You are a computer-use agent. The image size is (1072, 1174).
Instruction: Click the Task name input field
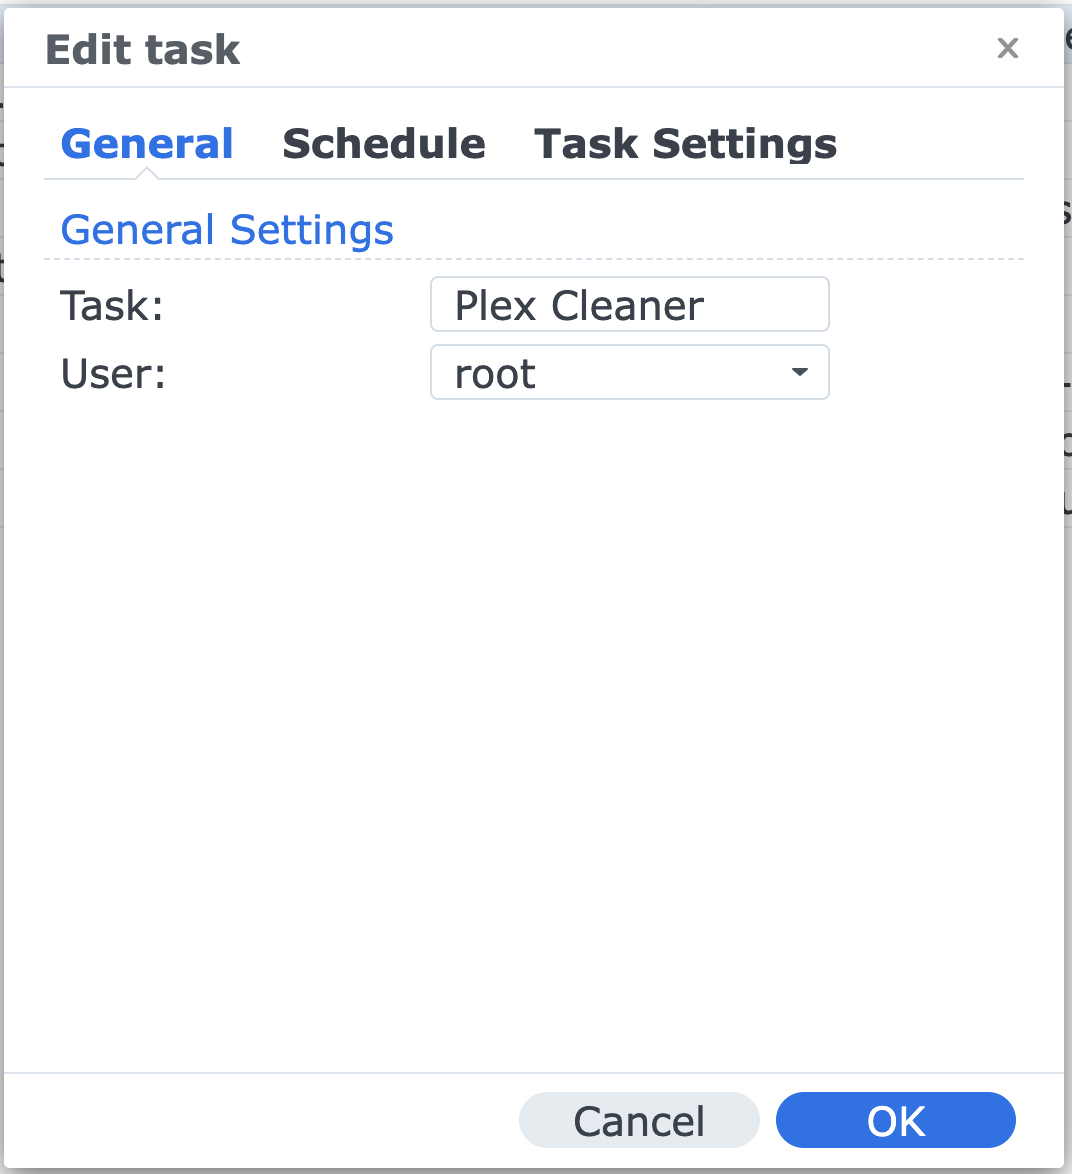[x=630, y=304]
